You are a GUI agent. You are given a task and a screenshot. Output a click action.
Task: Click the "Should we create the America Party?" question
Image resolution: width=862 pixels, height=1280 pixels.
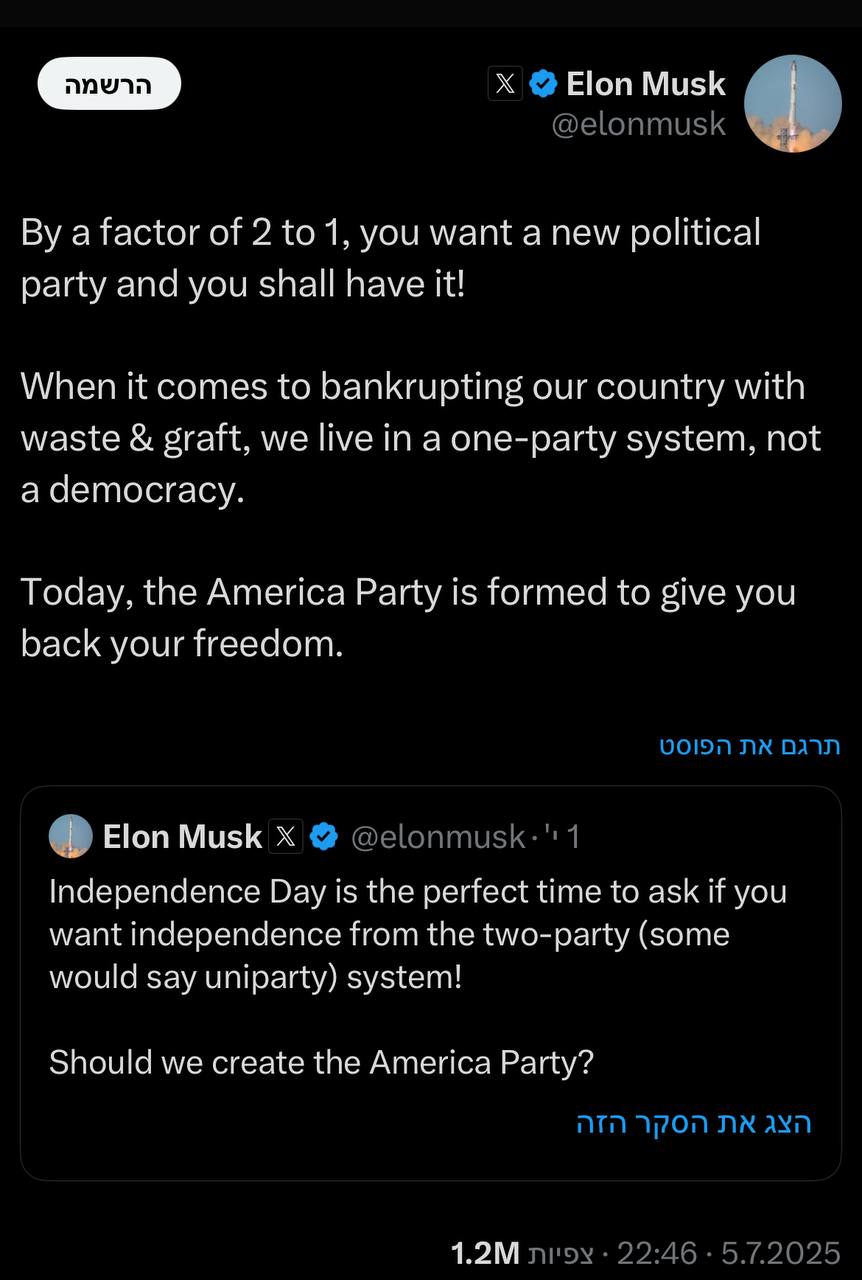point(321,1061)
